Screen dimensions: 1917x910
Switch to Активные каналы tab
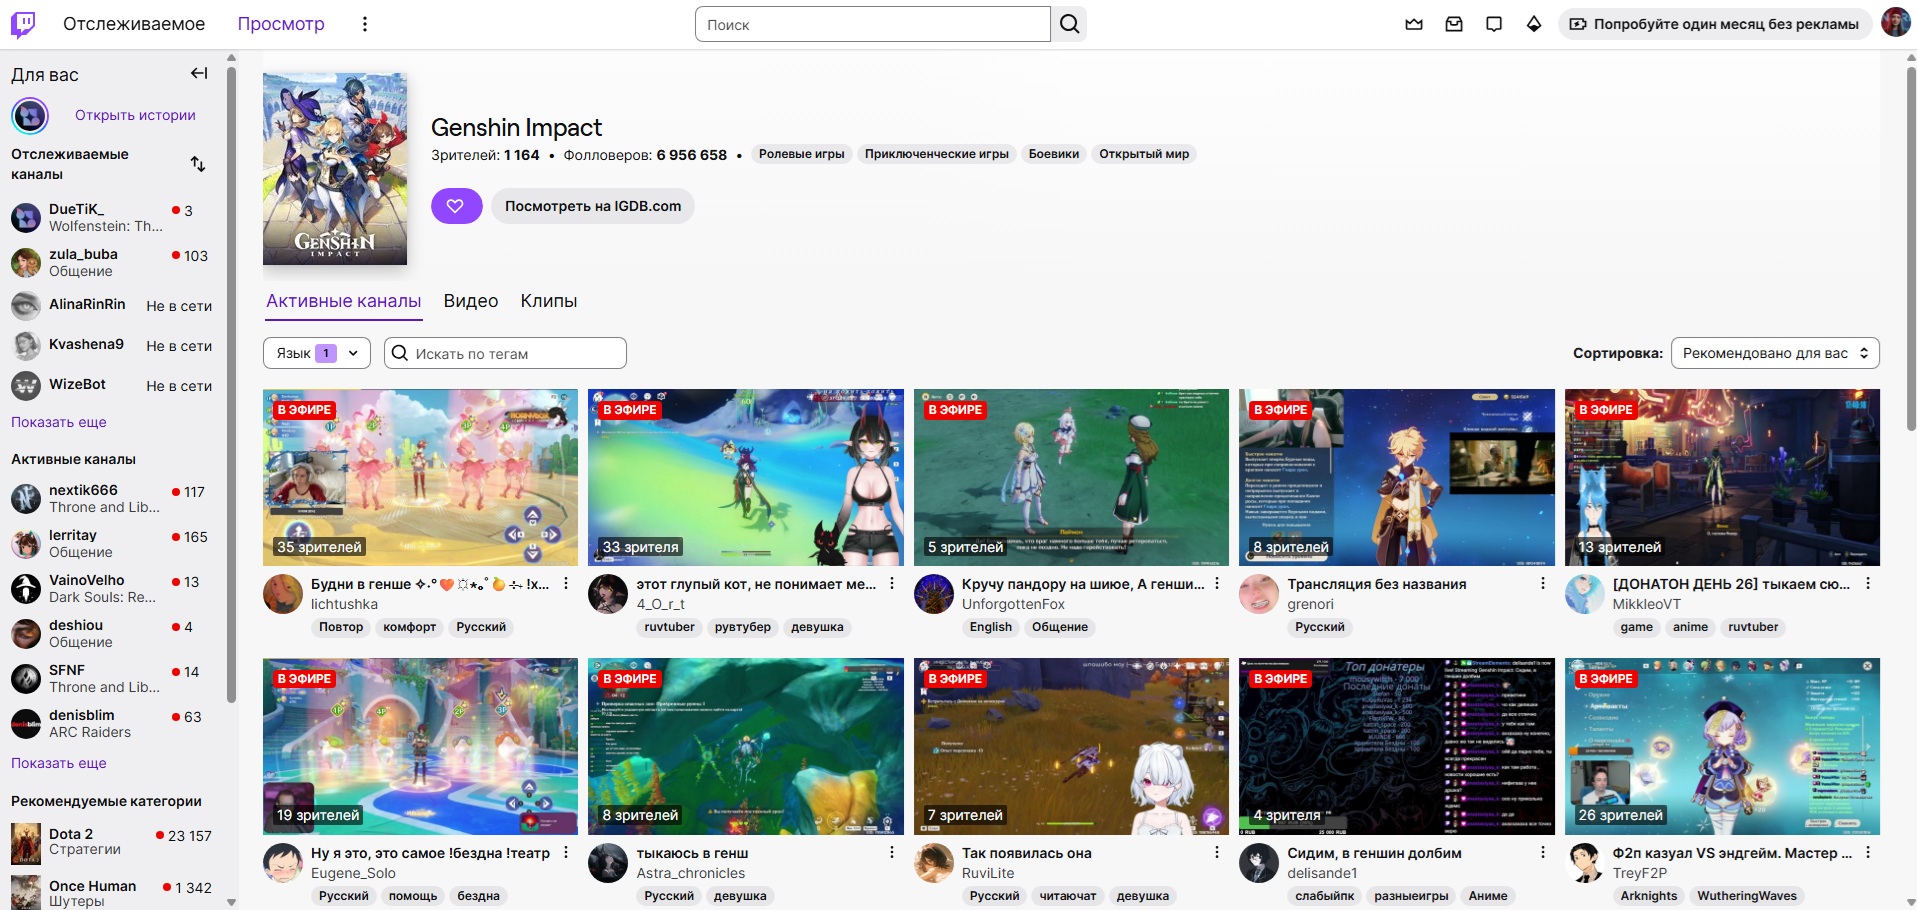pos(344,301)
